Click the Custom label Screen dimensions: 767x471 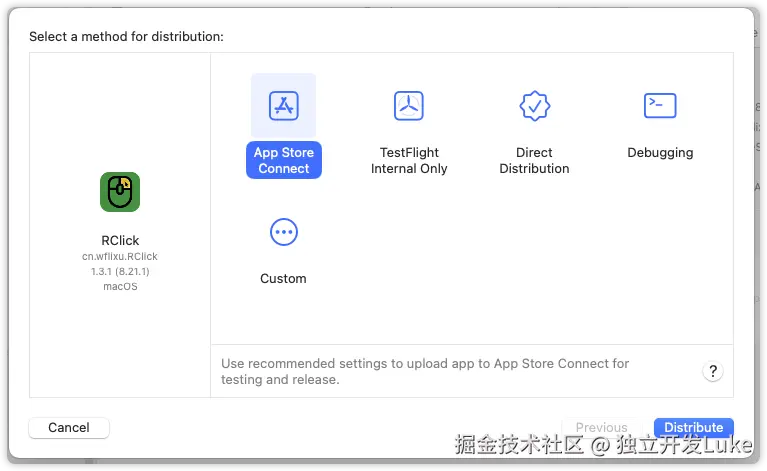(x=283, y=279)
